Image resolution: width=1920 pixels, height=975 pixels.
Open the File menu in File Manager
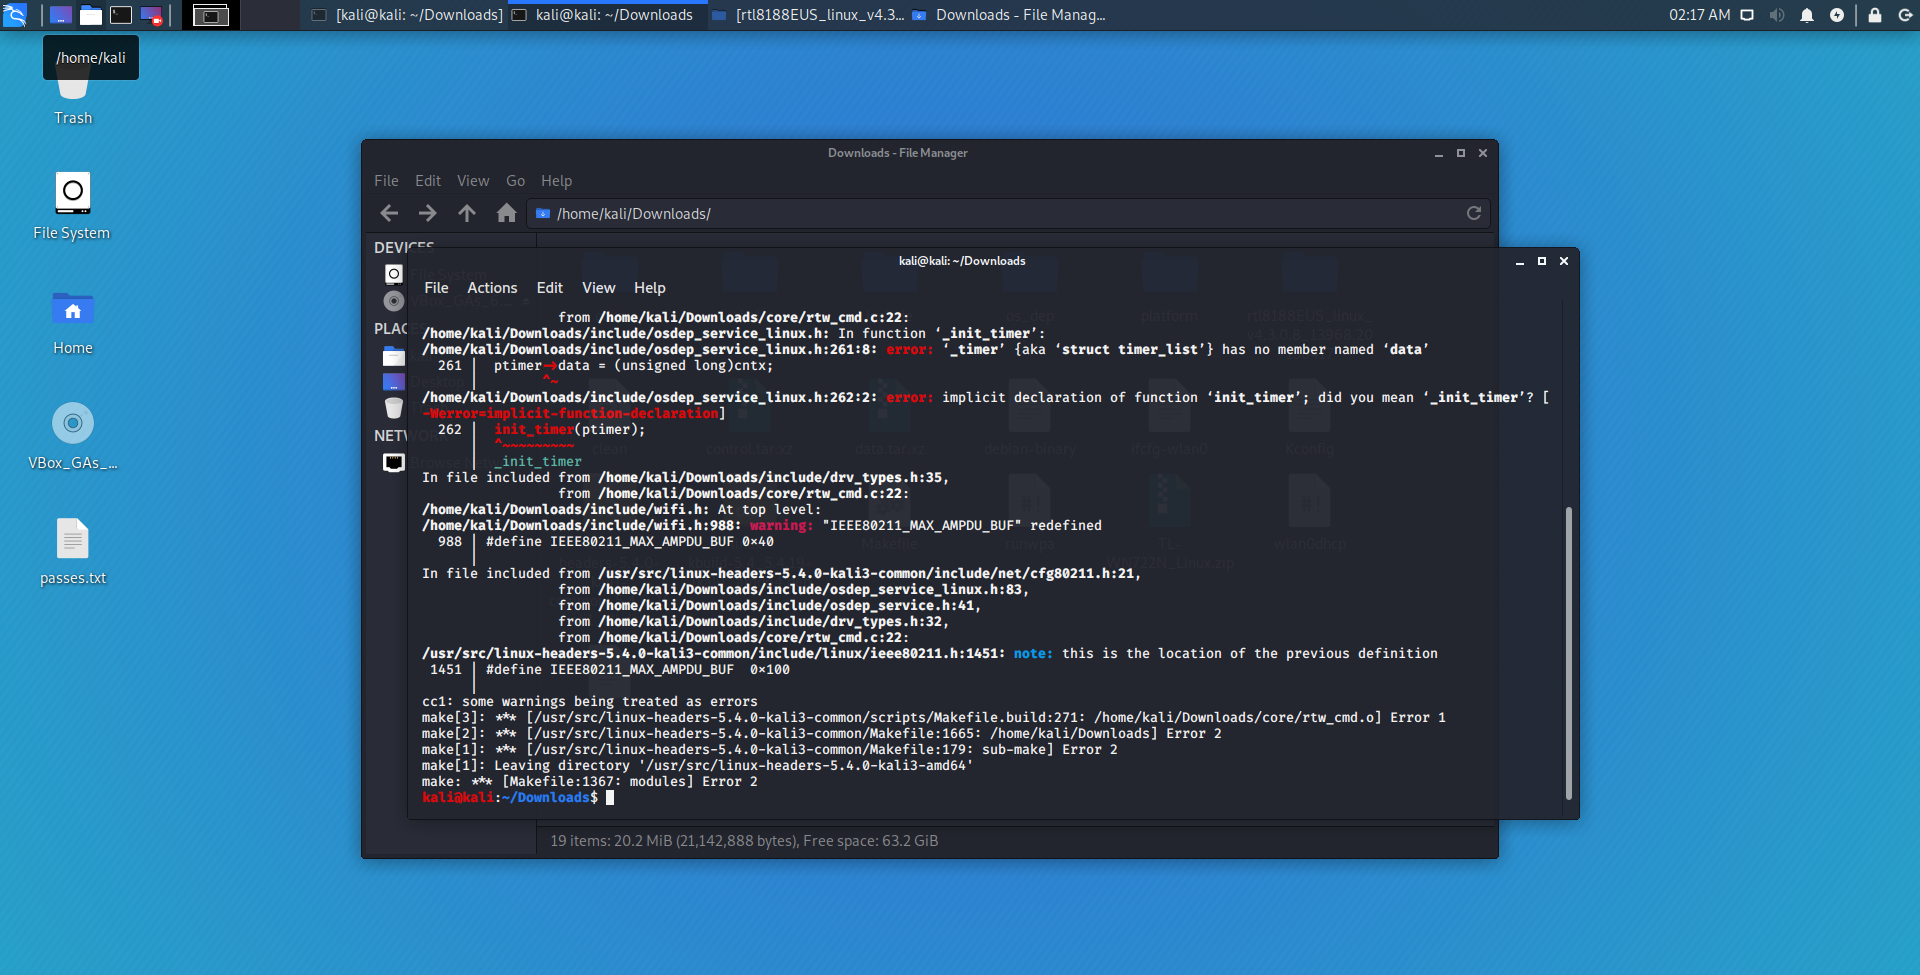pyautogui.click(x=386, y=181)
